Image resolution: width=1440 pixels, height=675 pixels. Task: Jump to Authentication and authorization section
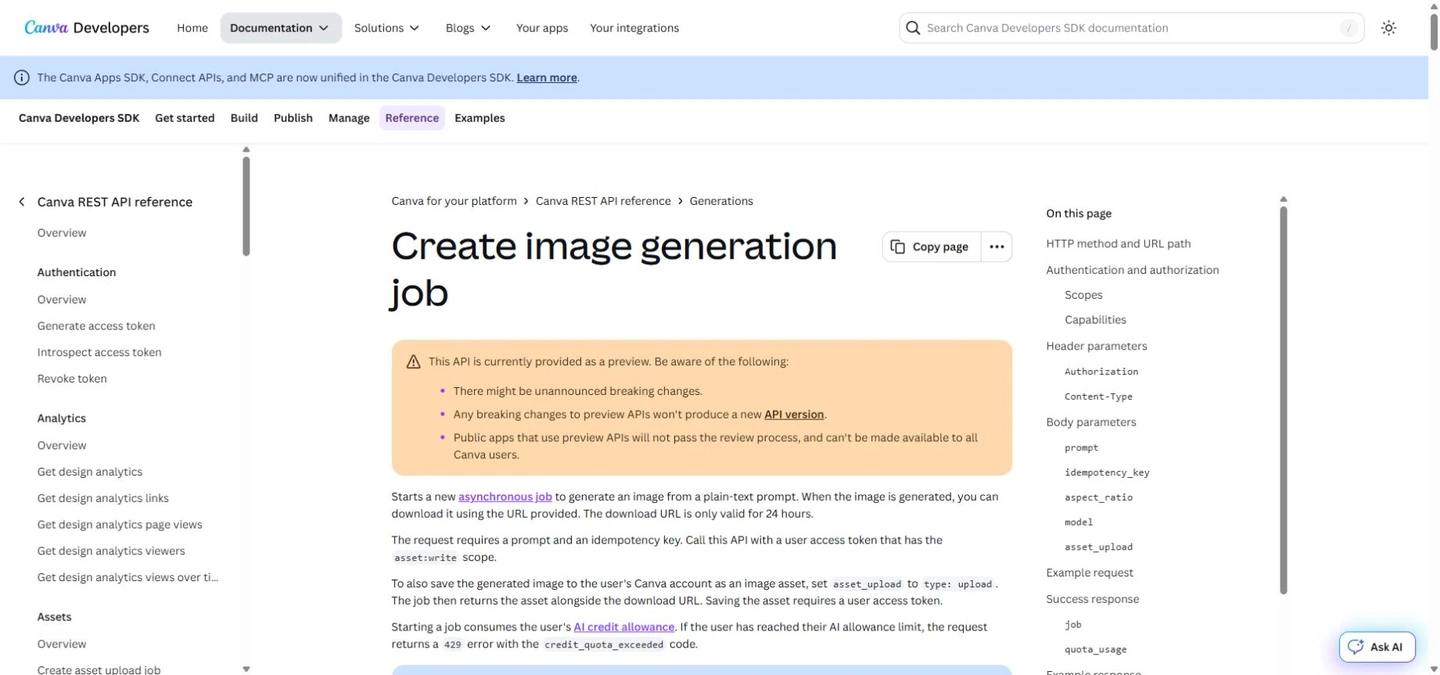click(x=1132, y=270)
